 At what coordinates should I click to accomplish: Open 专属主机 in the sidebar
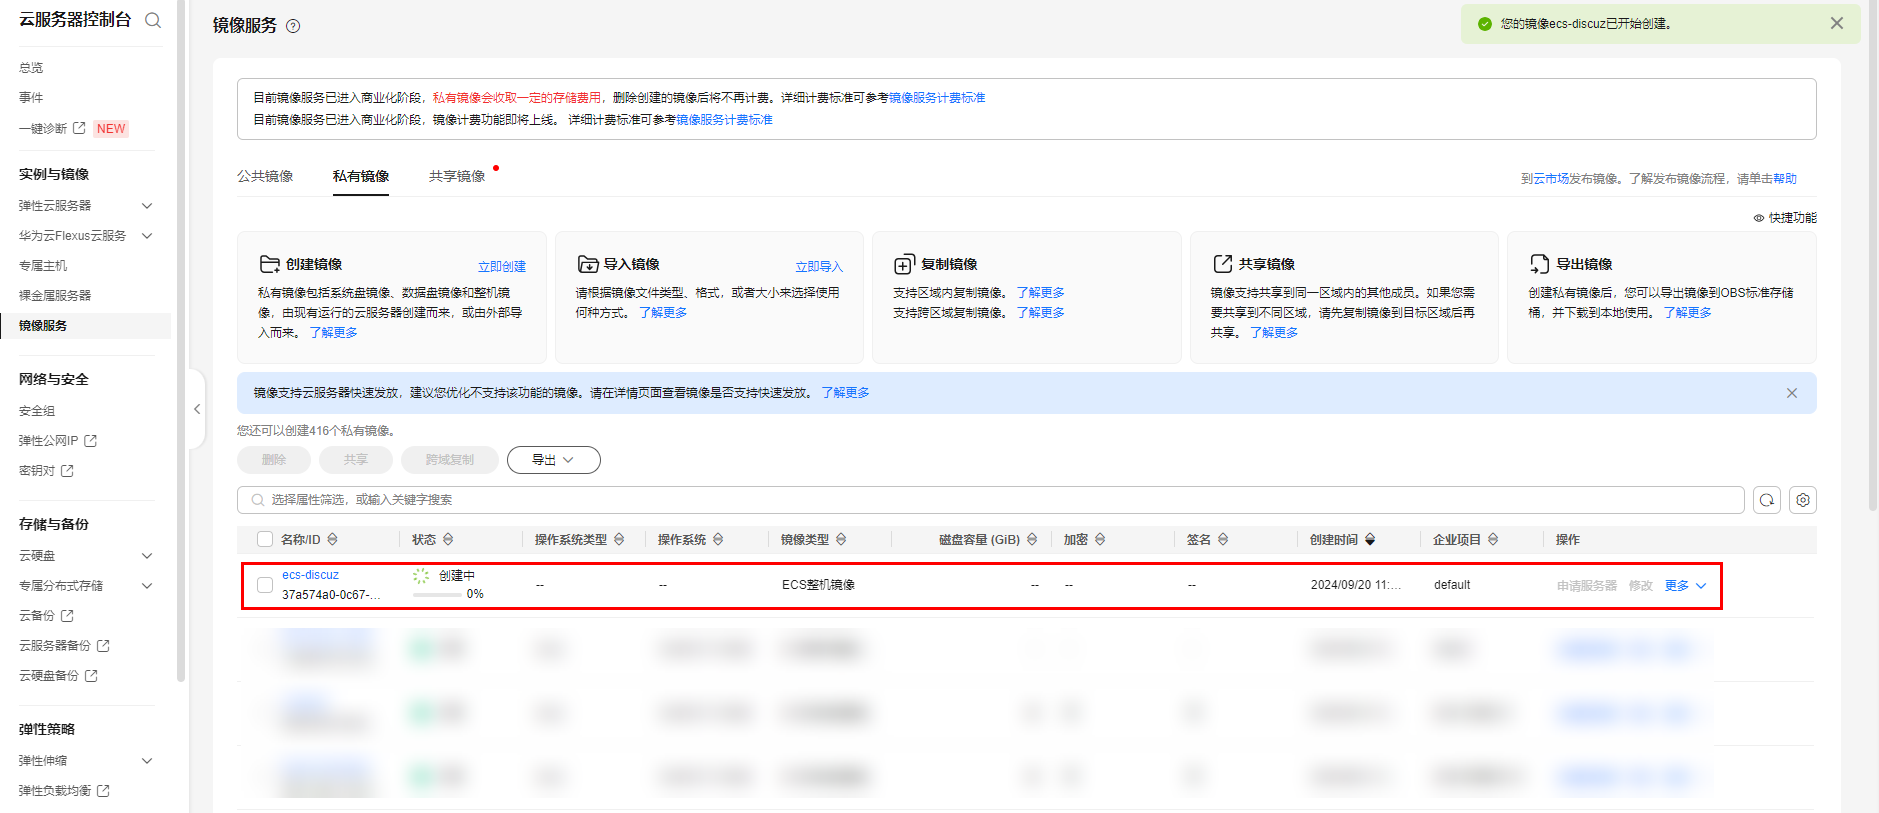(x=43, y=266)
